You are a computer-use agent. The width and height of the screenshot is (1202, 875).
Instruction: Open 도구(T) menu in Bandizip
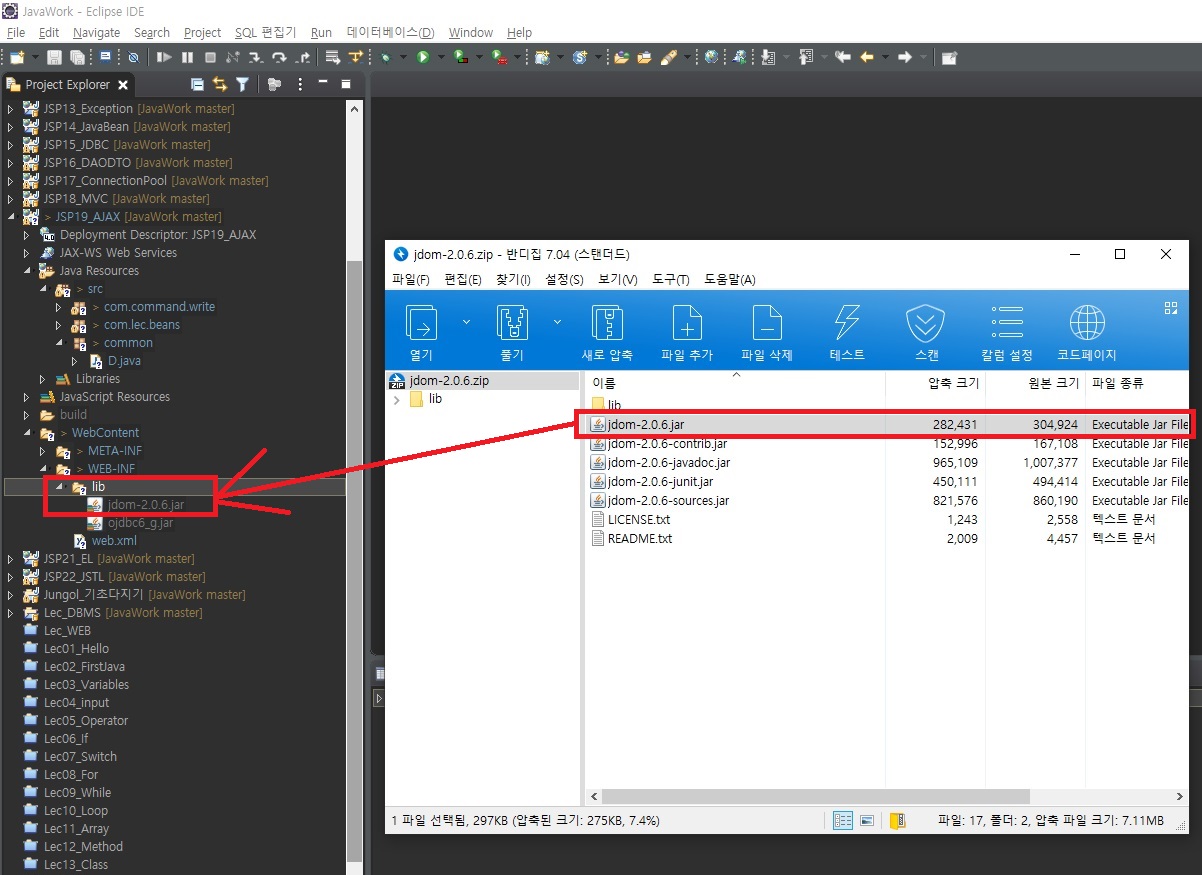click(671, 280)
